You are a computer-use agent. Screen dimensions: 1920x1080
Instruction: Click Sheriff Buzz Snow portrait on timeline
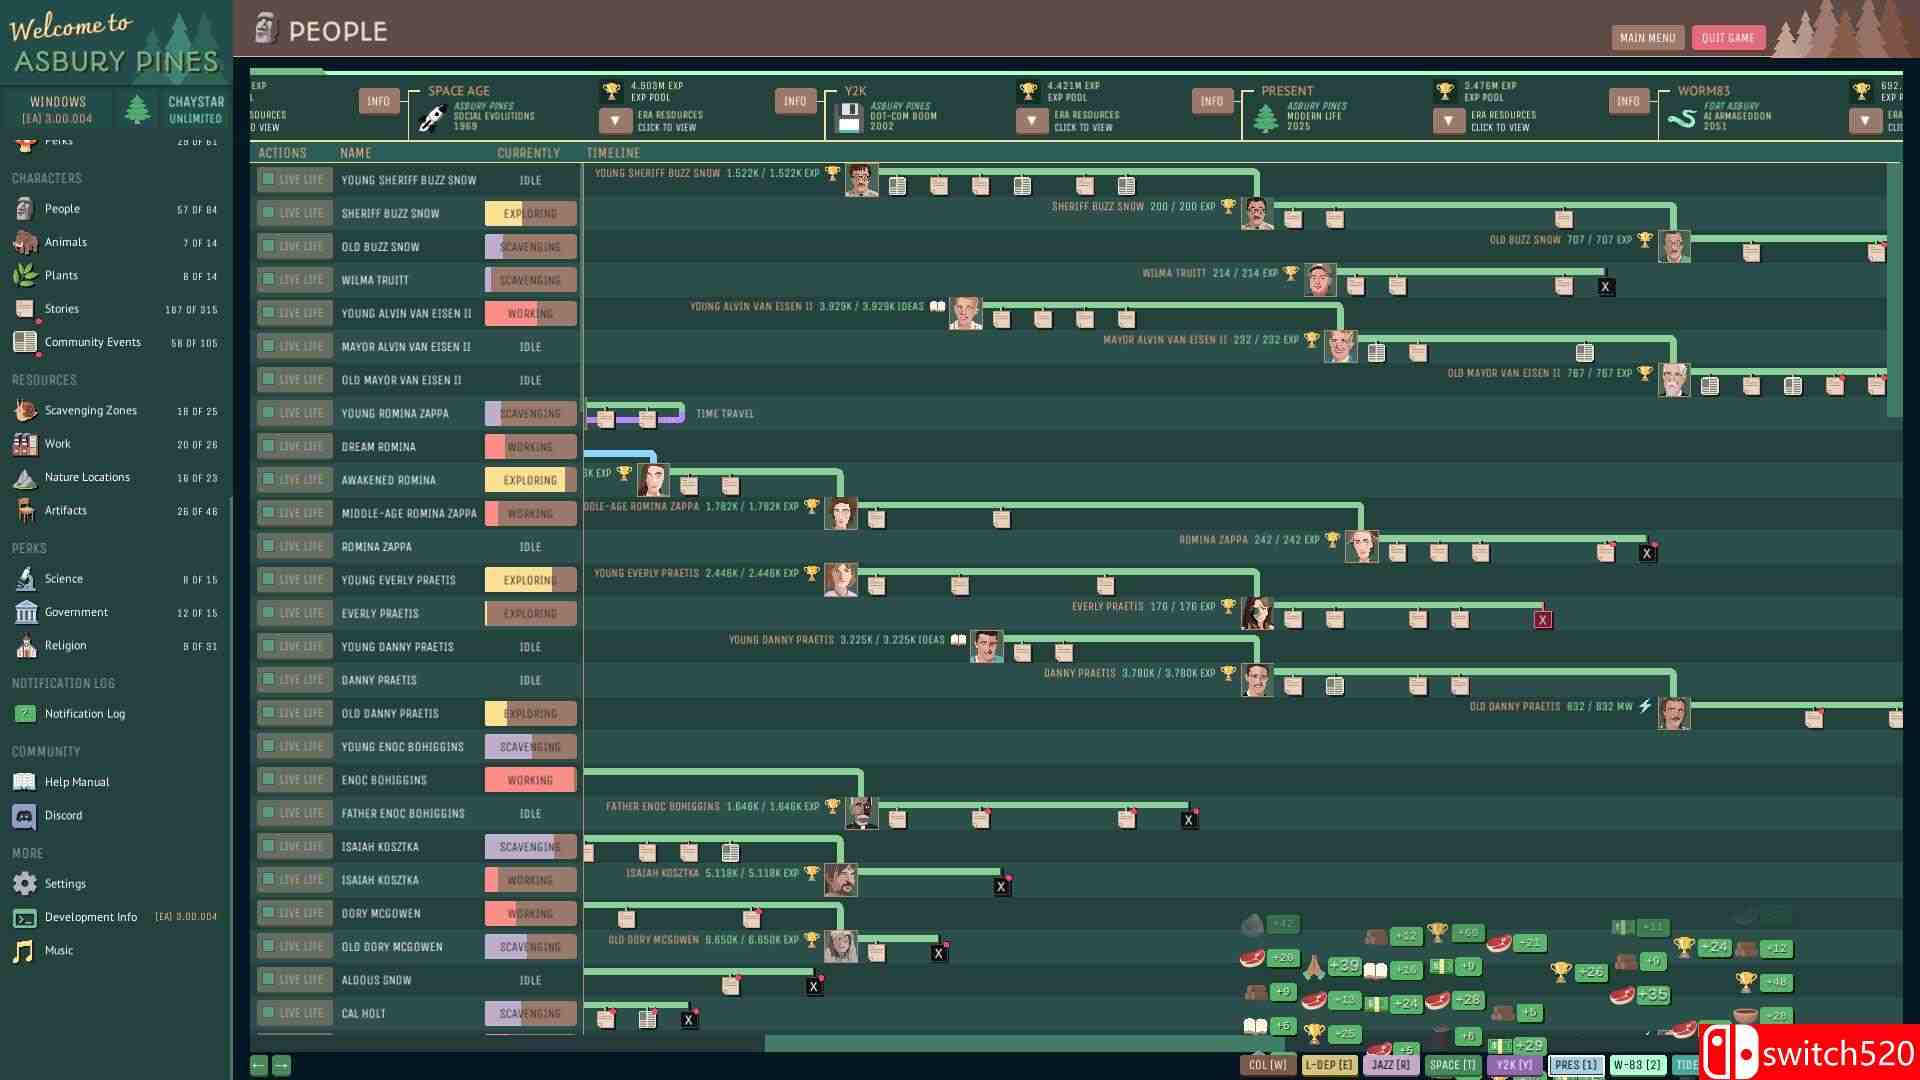1257,213
